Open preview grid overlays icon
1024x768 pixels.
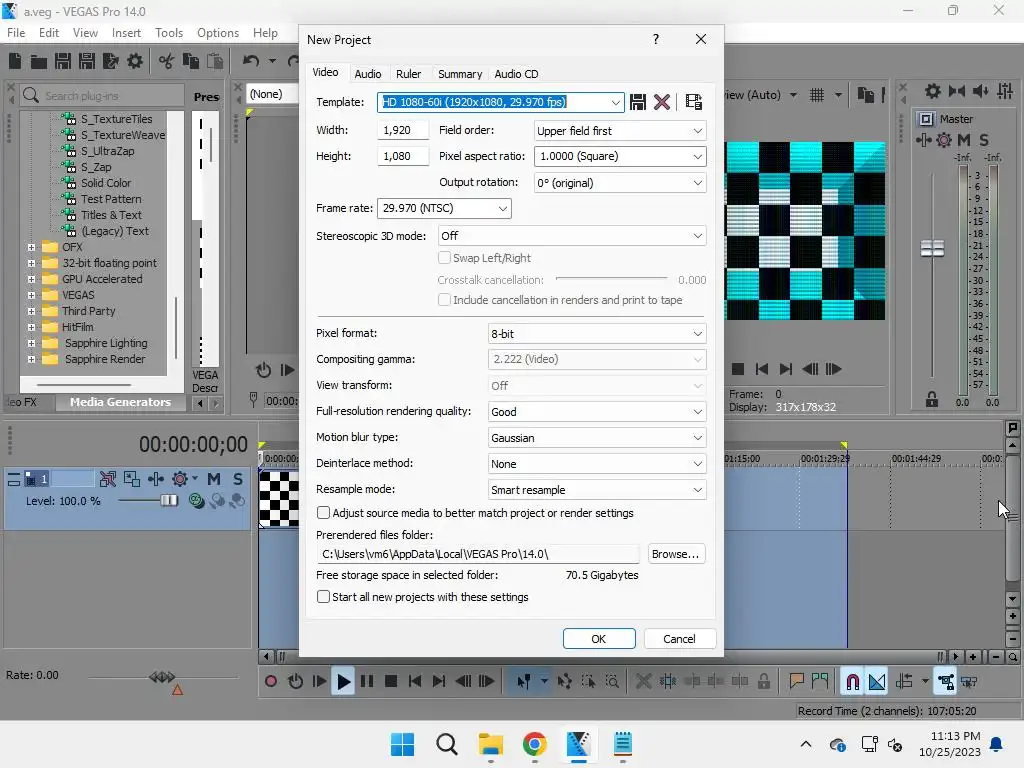click(817, 95)
